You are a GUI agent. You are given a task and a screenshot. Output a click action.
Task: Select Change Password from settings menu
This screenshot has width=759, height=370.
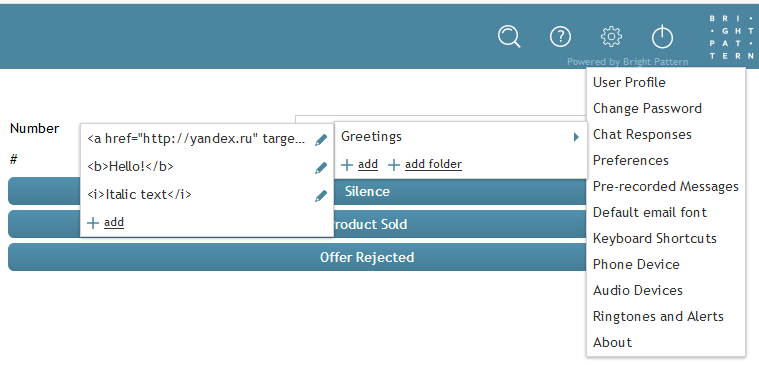(x=647, y=108)
